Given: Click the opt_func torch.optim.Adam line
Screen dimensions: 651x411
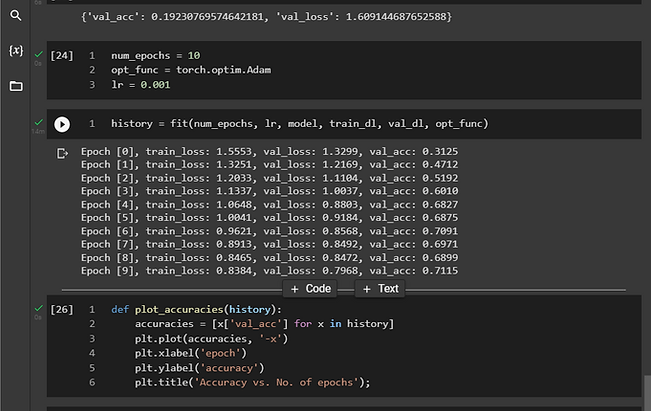Looking at the screenshot, I should (191, 70).
